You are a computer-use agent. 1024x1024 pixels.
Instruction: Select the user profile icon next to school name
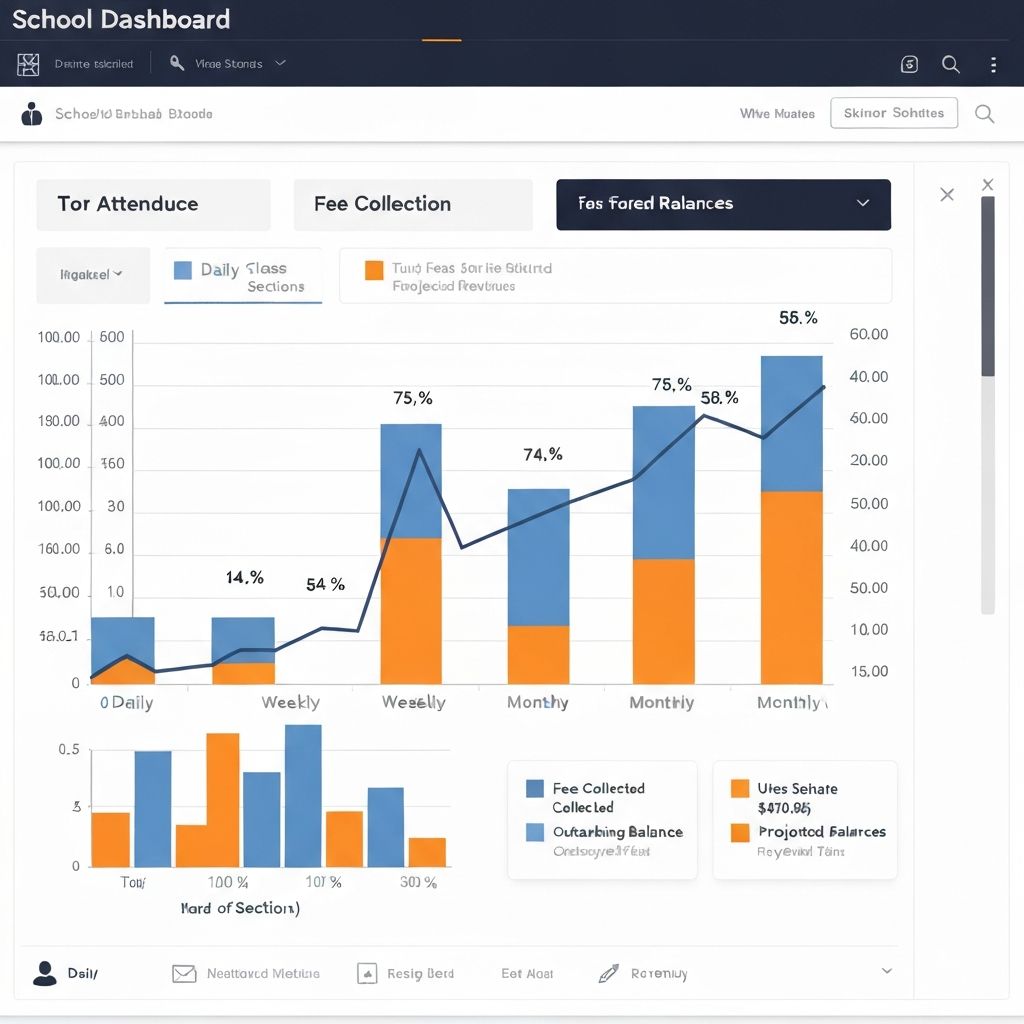coord(31,113)
